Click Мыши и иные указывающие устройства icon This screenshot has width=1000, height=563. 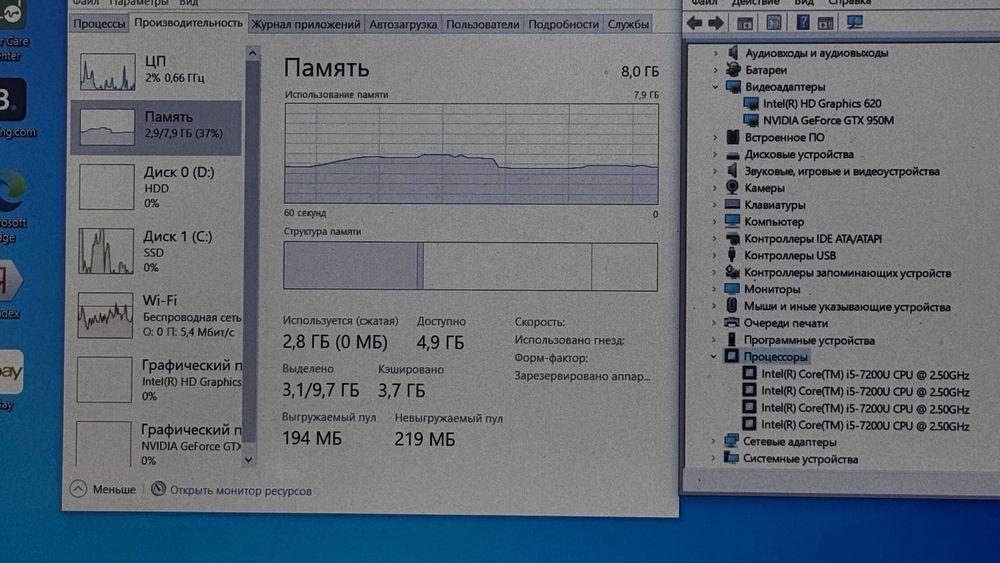pos(732,306)
